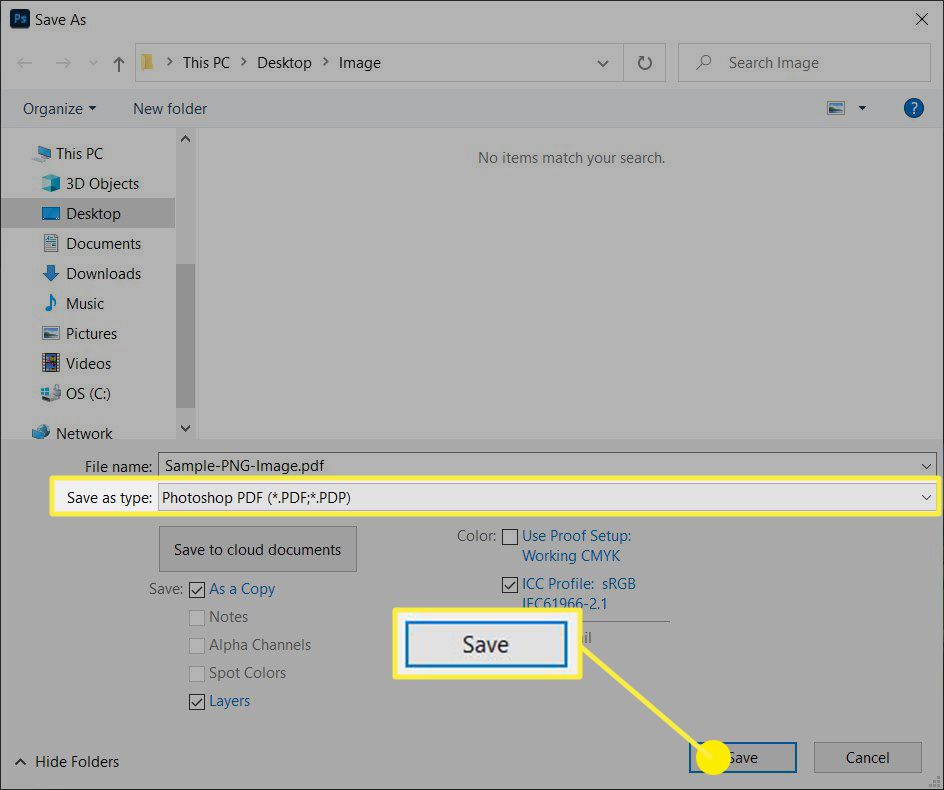Select This PC in the sidebar
Screen dimensions: 944x790
coord(79,154)
